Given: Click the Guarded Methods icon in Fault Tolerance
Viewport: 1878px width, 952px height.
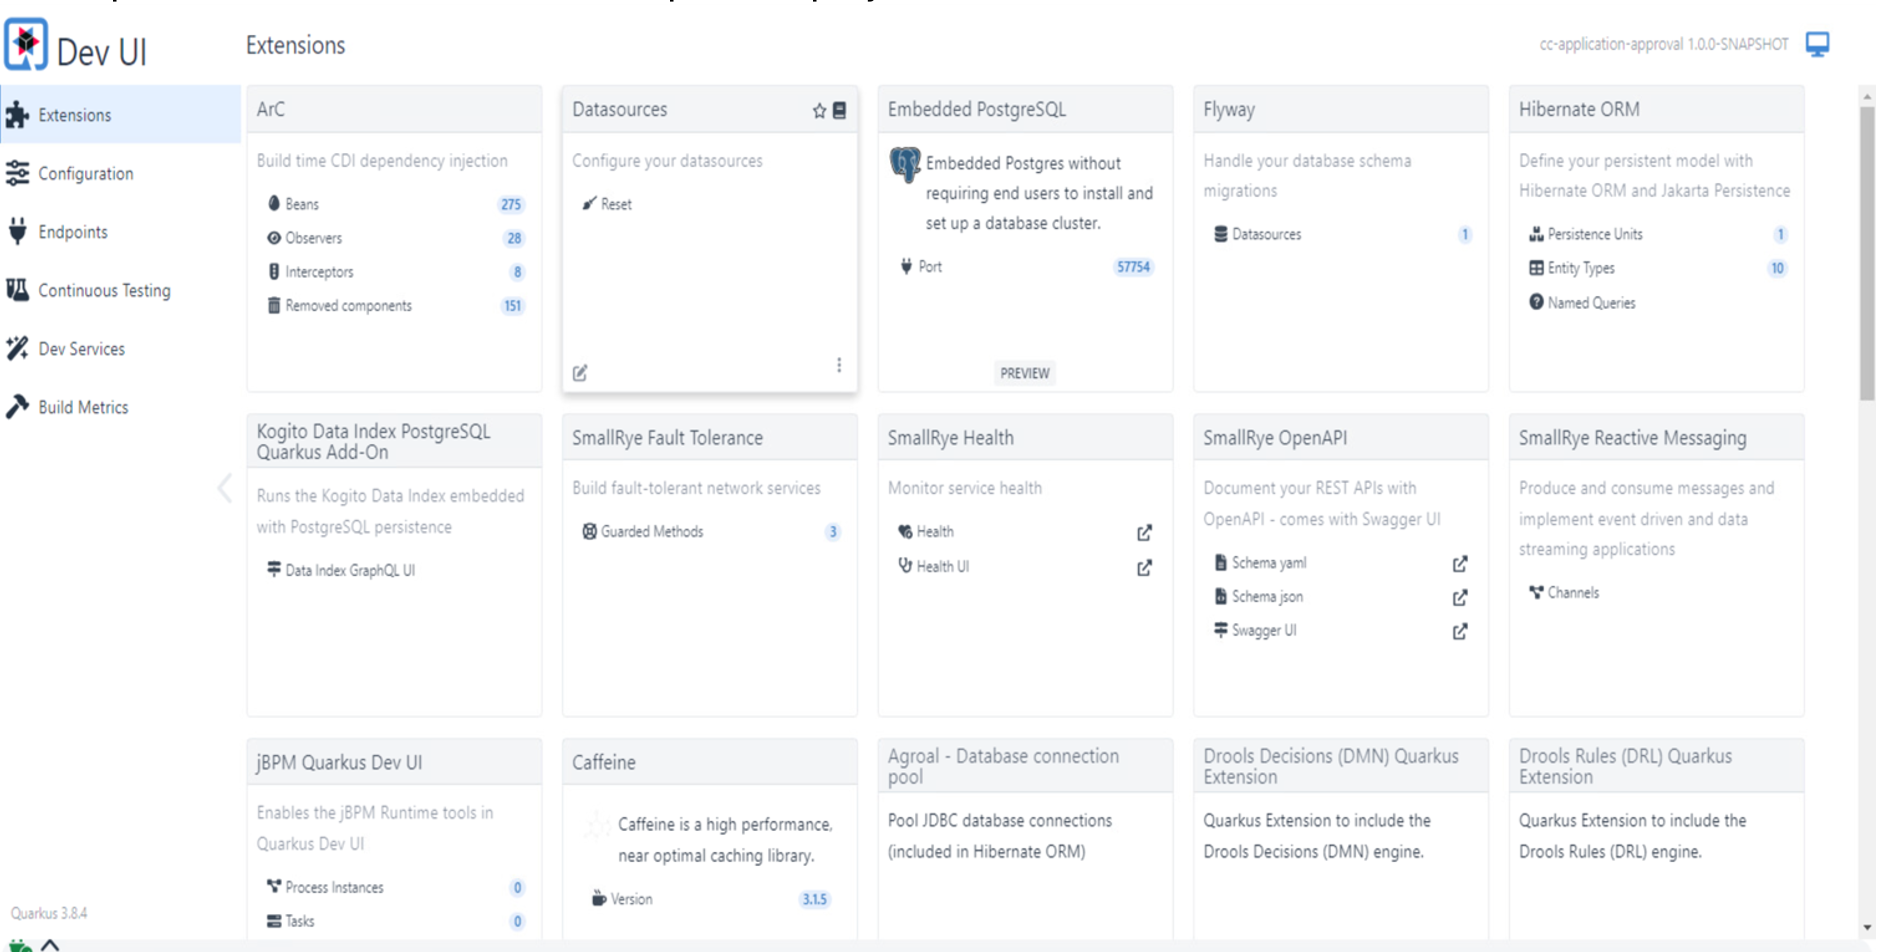Looking at the screenshot, I should (x=590, y=531).
